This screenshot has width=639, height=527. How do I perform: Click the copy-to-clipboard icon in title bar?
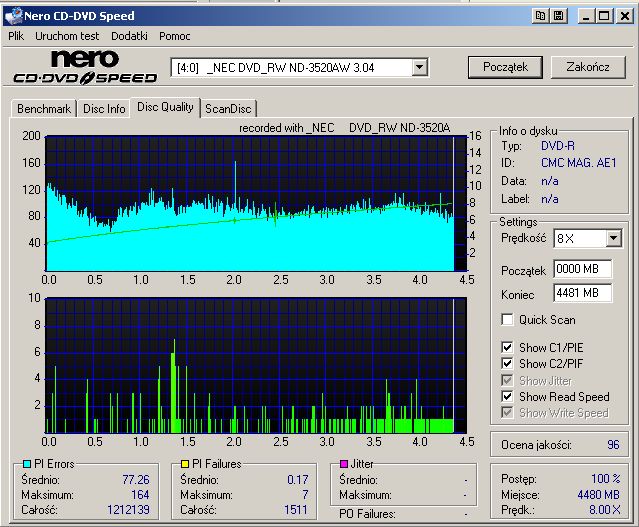tap(540, 16)
